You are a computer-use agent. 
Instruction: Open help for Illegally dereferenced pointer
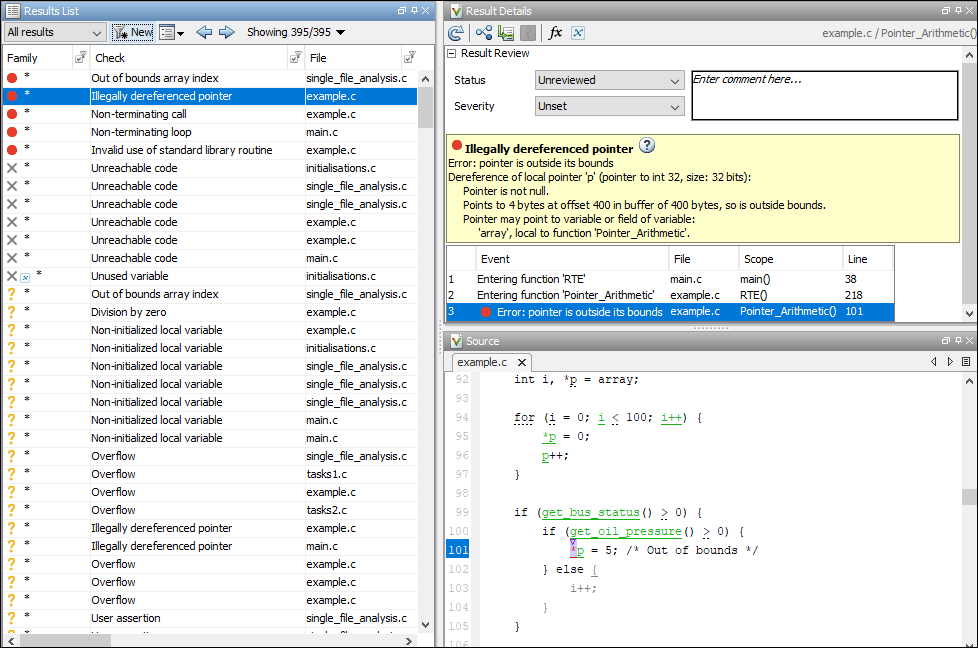(647, 147)
